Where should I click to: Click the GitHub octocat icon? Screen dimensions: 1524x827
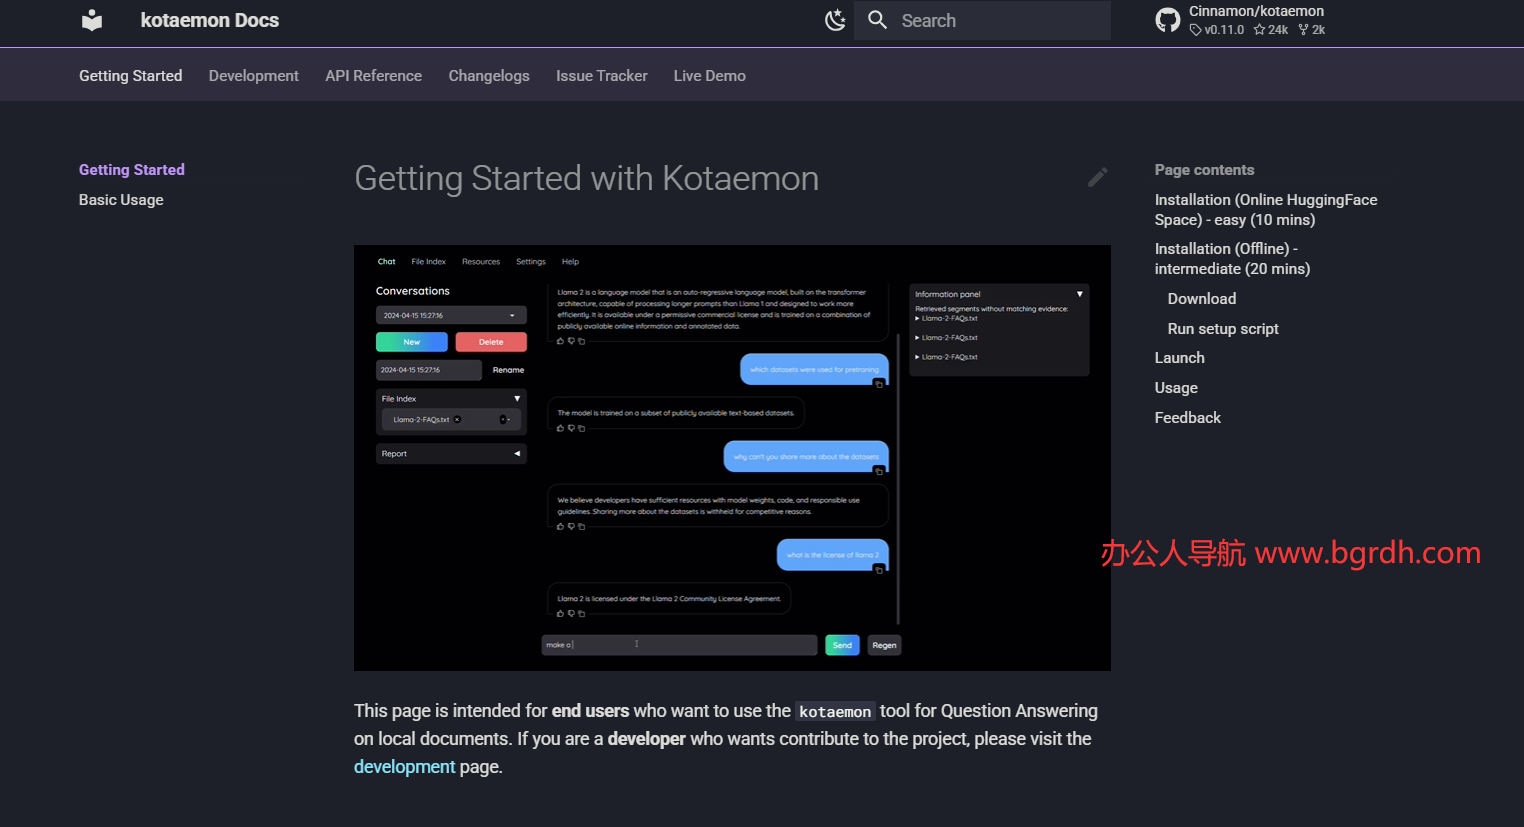click(1167, 20)
